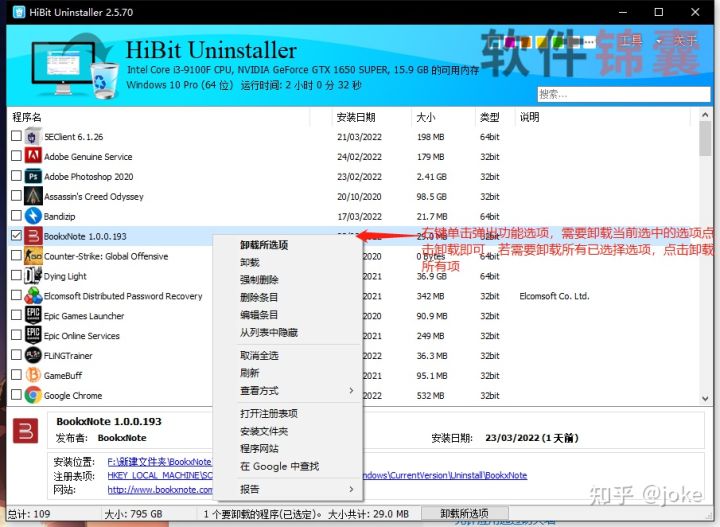Click the Google Chrome icon

(x=33, y=395)
